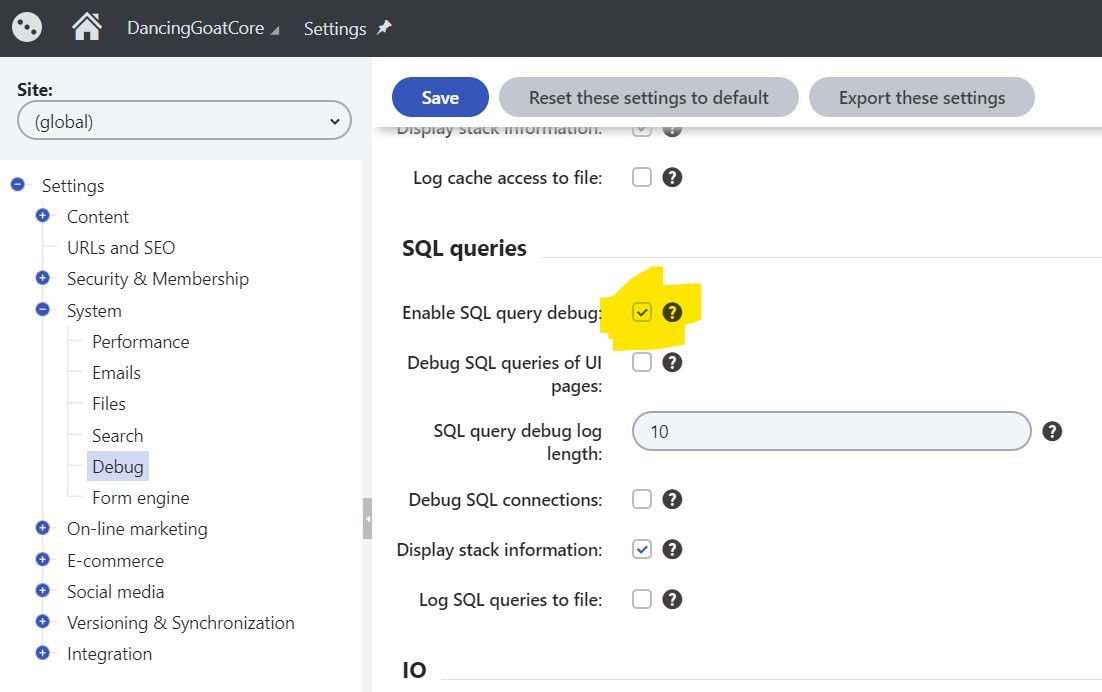
Task: Collapse the Settings root node
Action: [x=18, y=185]
